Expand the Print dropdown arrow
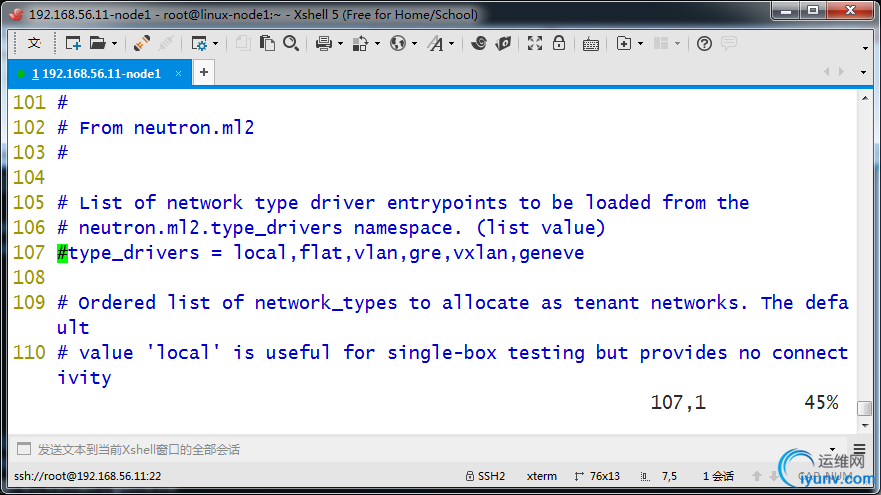 [340, 43]
